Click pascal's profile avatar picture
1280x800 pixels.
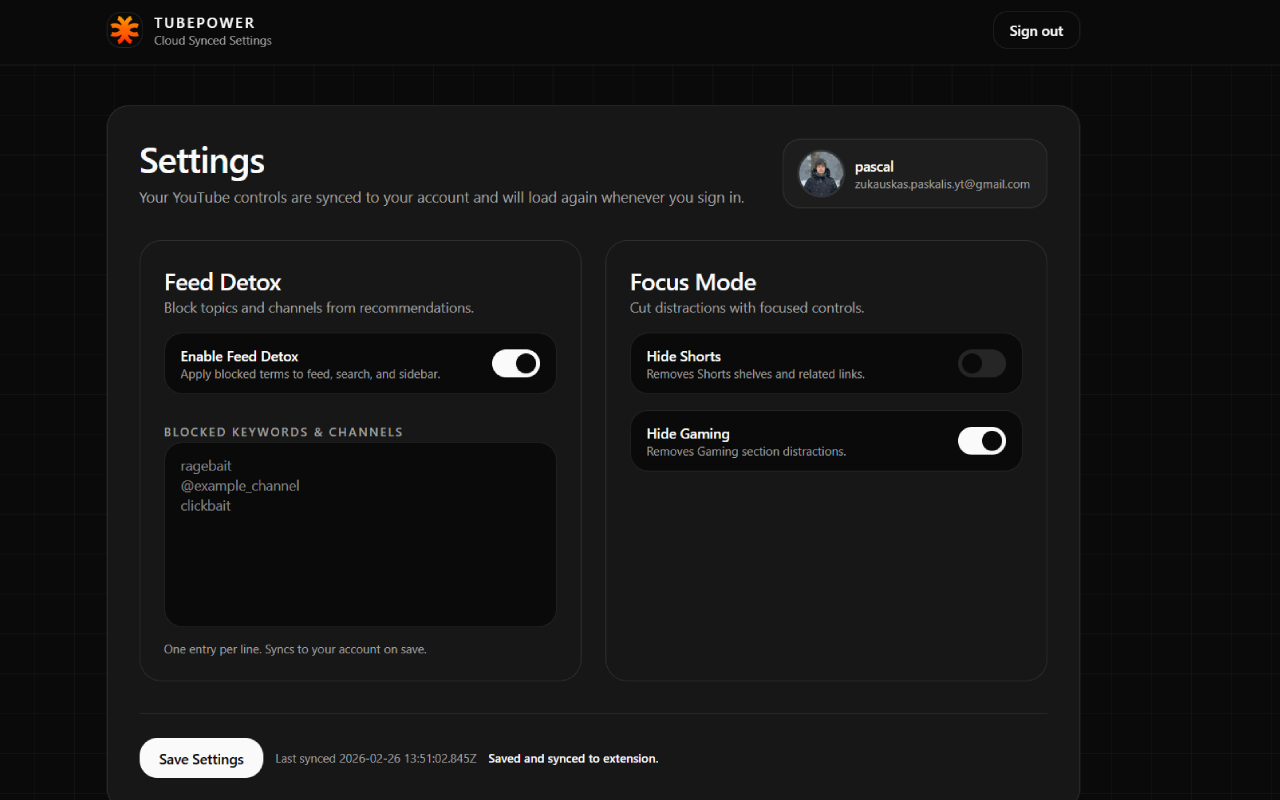[820, 173]
